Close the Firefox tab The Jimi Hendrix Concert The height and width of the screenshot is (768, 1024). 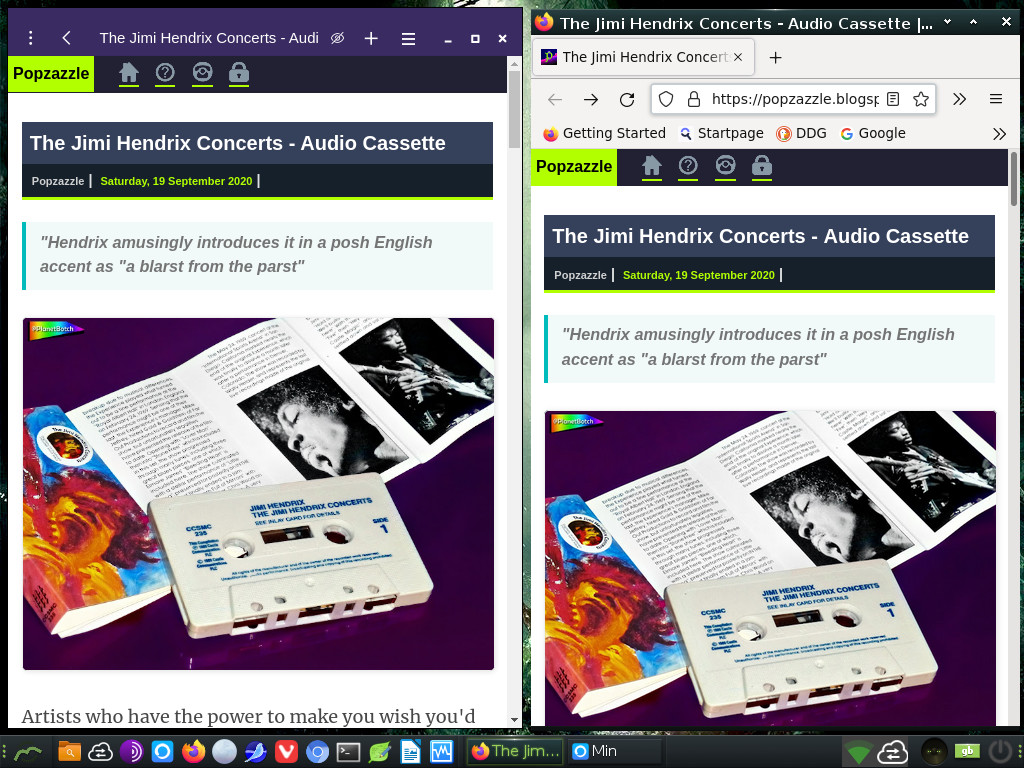pyautogui.click(x=738, y=57)
